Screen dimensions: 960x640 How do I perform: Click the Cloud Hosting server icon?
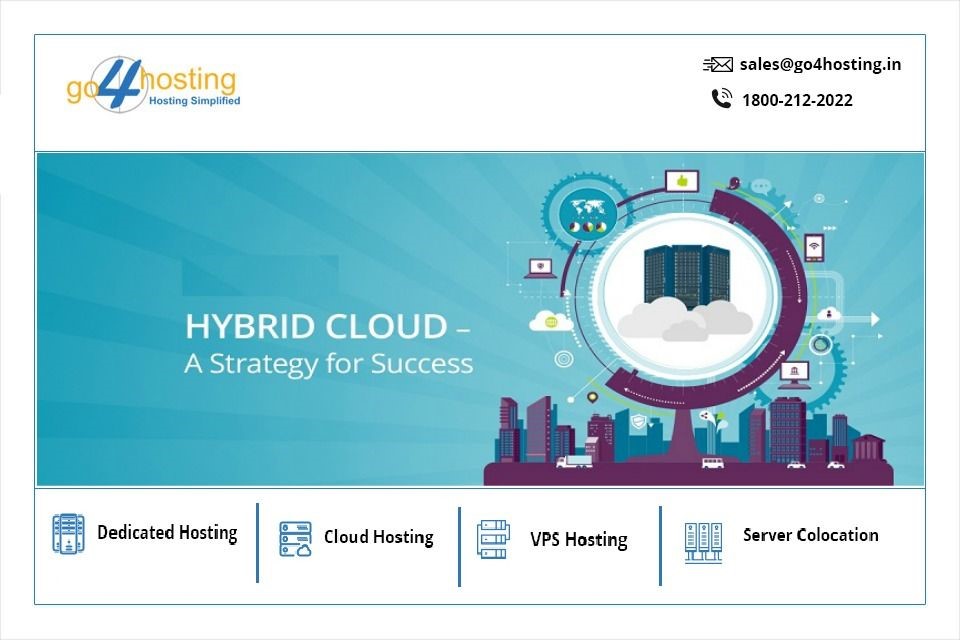click(x=295, y=539)
